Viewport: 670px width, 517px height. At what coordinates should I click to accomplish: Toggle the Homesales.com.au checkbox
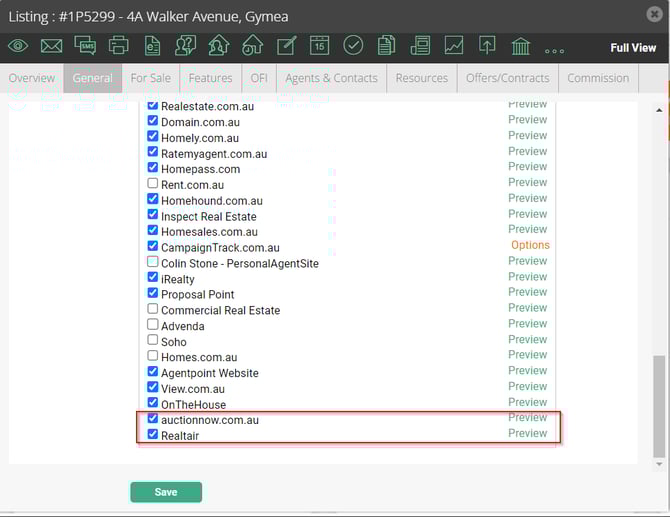pyautogui.click(x=153, y=230)
